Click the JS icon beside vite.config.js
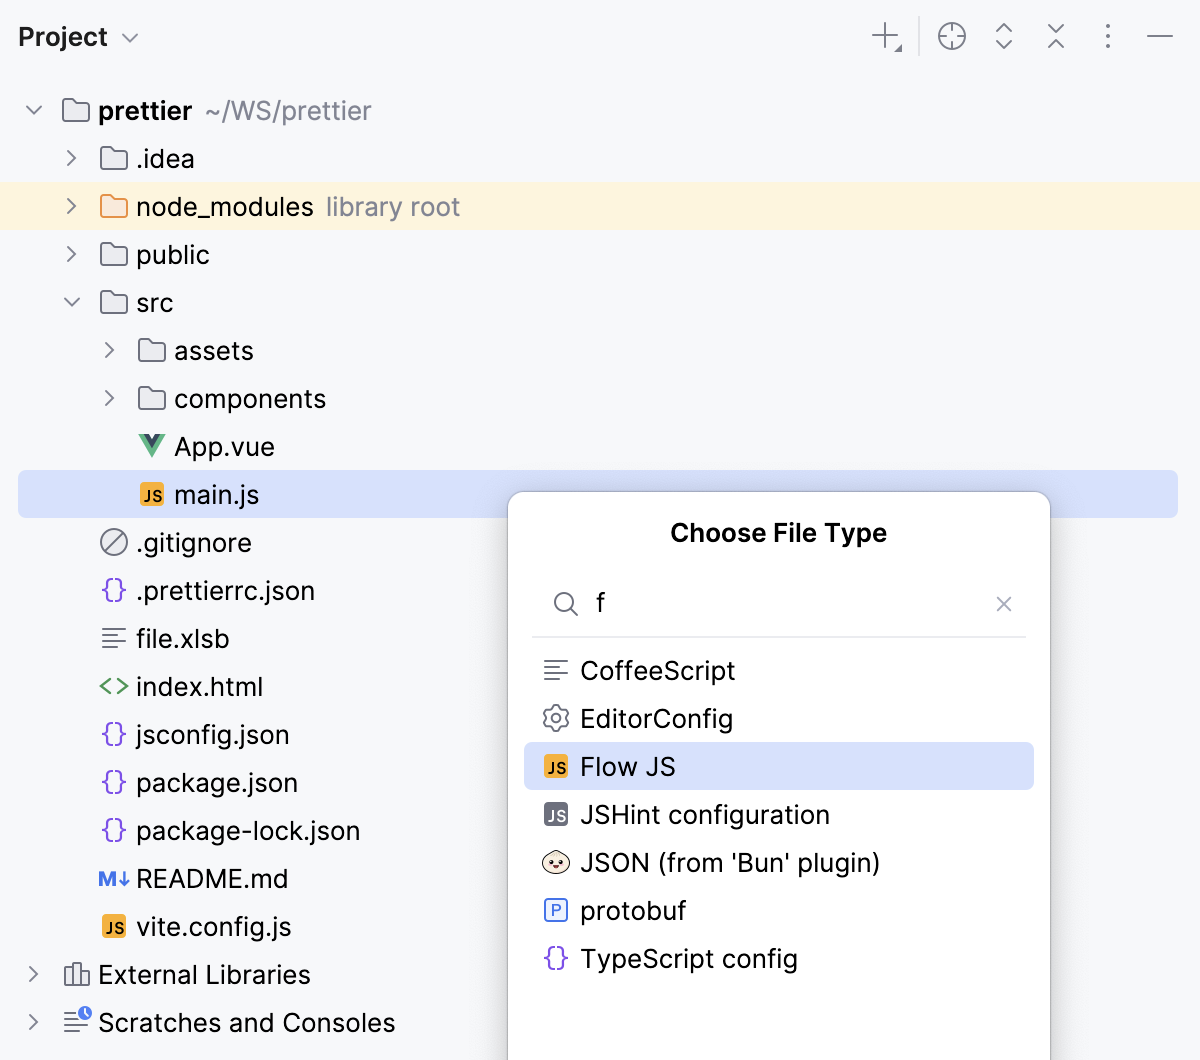The width and height of the screenshot is (1200, 1060). coord(114,927)
